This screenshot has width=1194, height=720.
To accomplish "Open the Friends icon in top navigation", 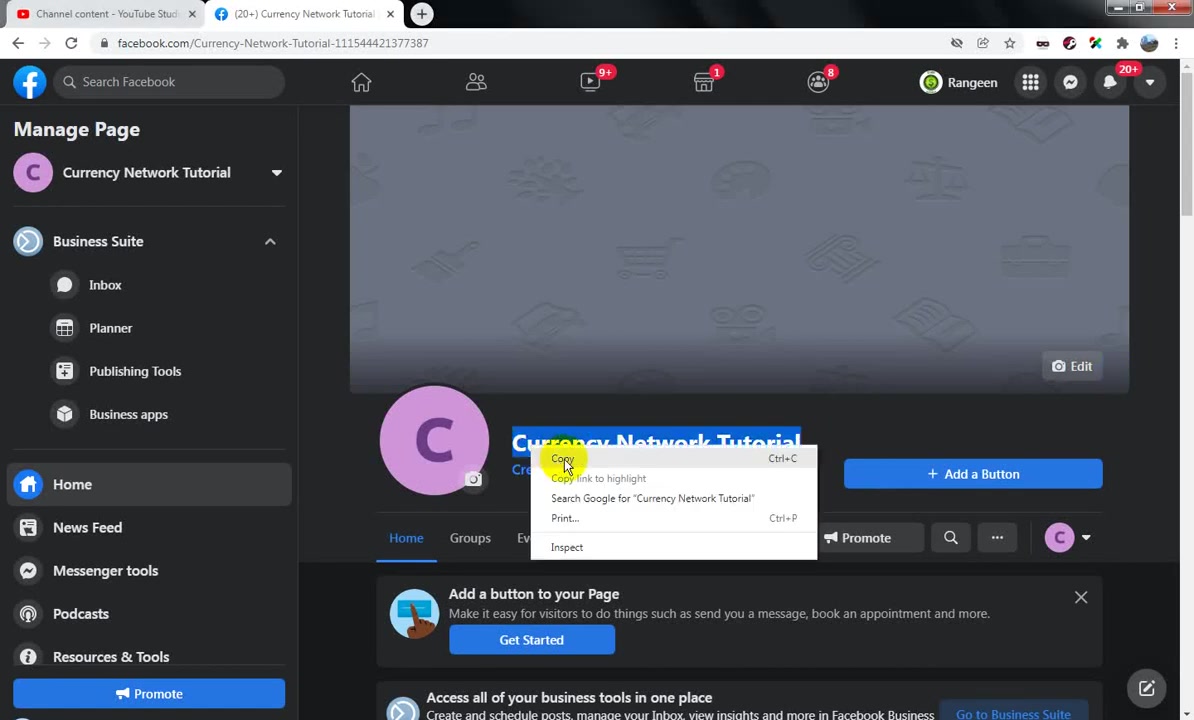I will pos(476,82).
